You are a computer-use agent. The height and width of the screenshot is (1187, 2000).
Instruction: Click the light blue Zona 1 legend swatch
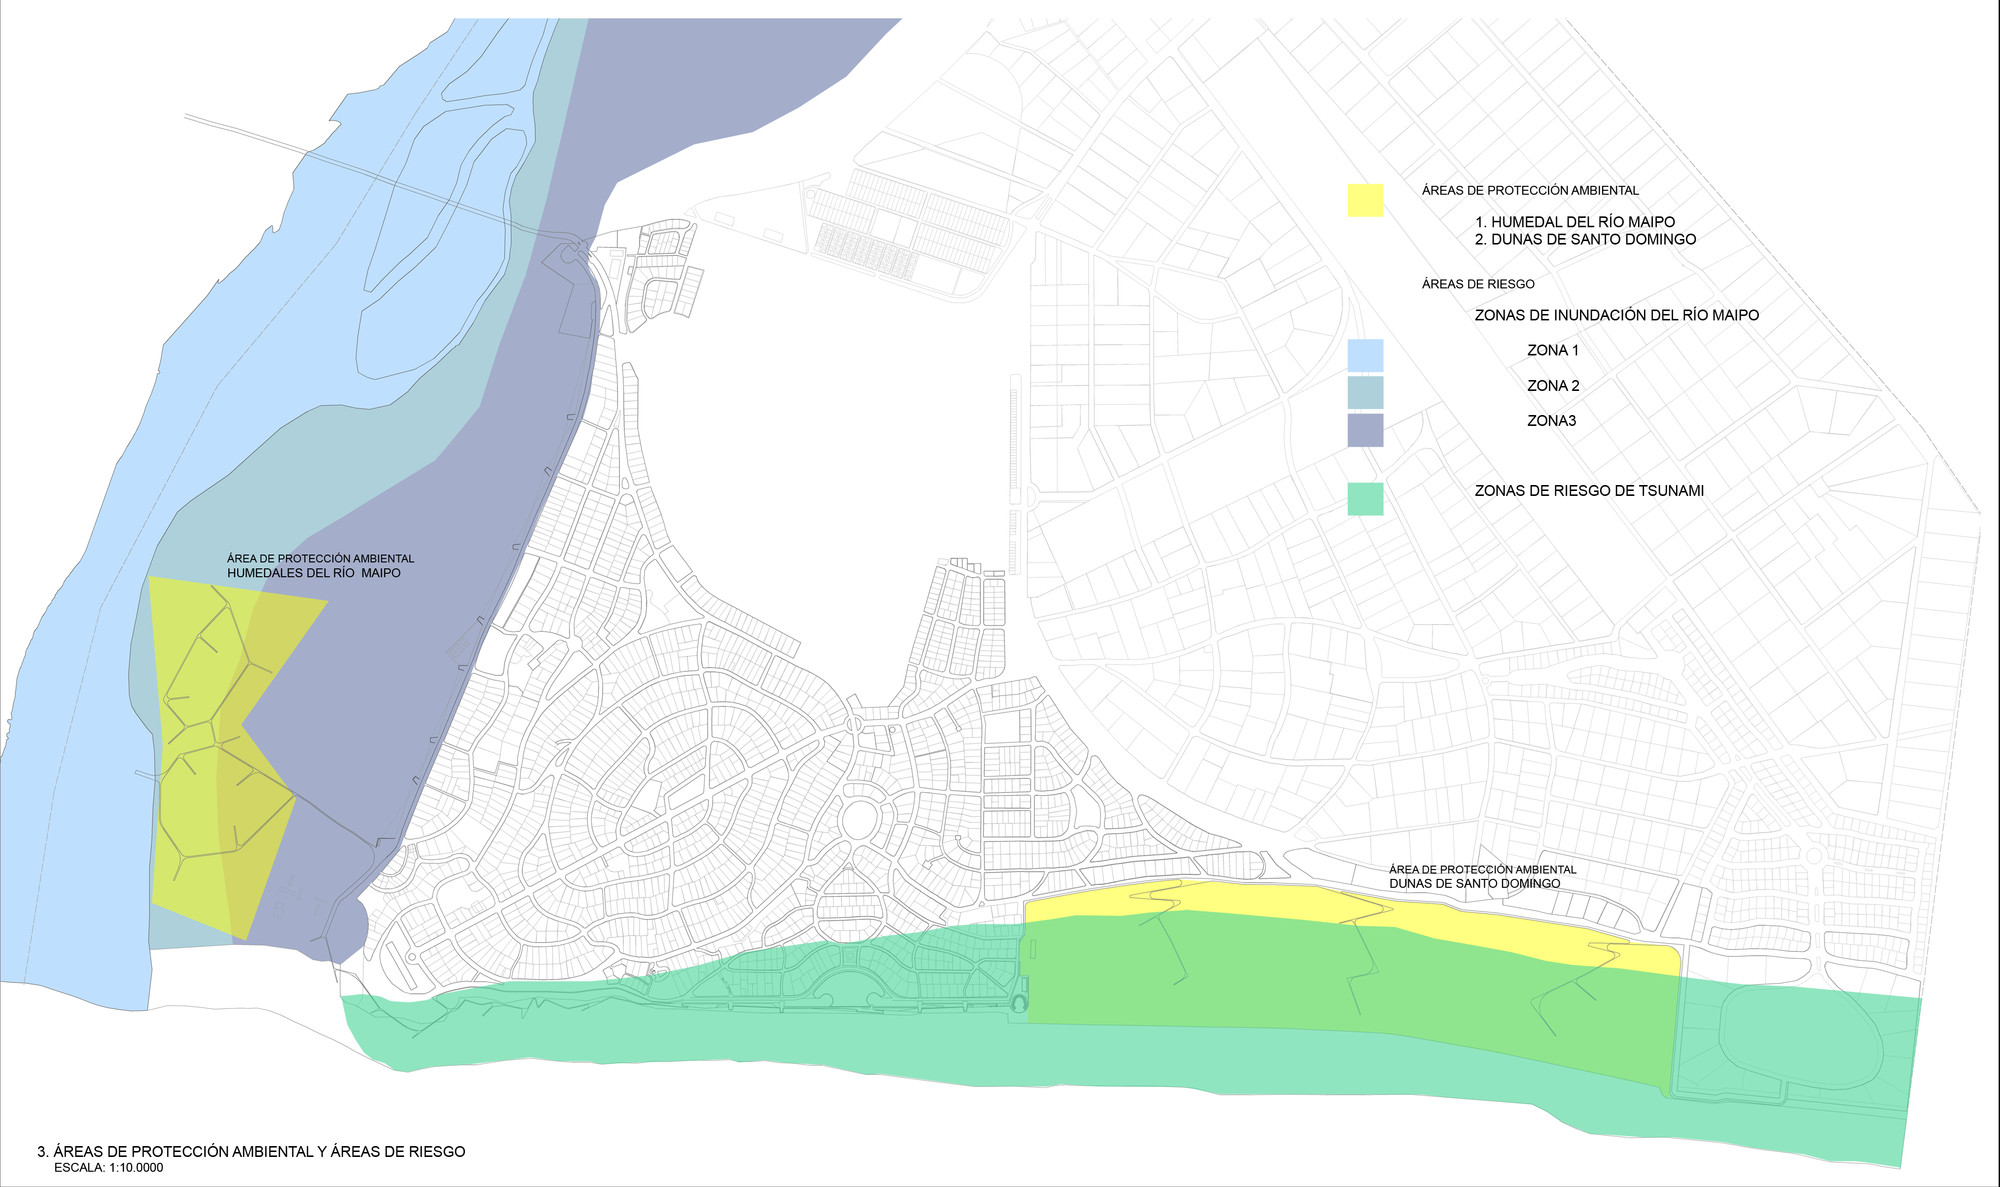tap(1365, 356)
